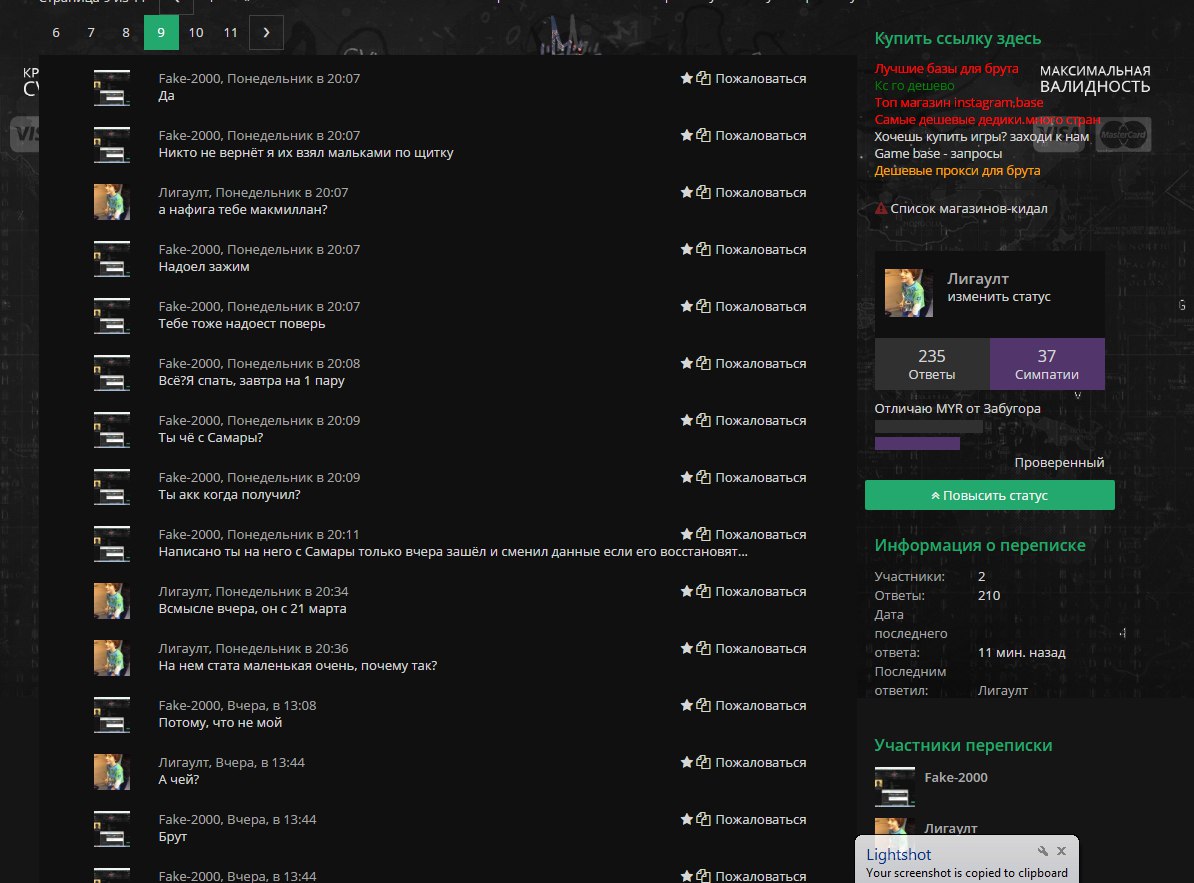This screenshot has height=883, width=1194.
Task: Copy icon on "Тебе тоже надоест поверь"
Action: pyautogui.click(x=704, y=306)
